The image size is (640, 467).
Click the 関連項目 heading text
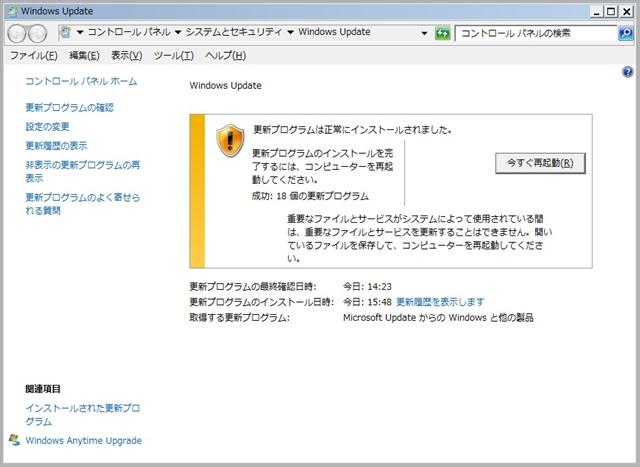43,389
